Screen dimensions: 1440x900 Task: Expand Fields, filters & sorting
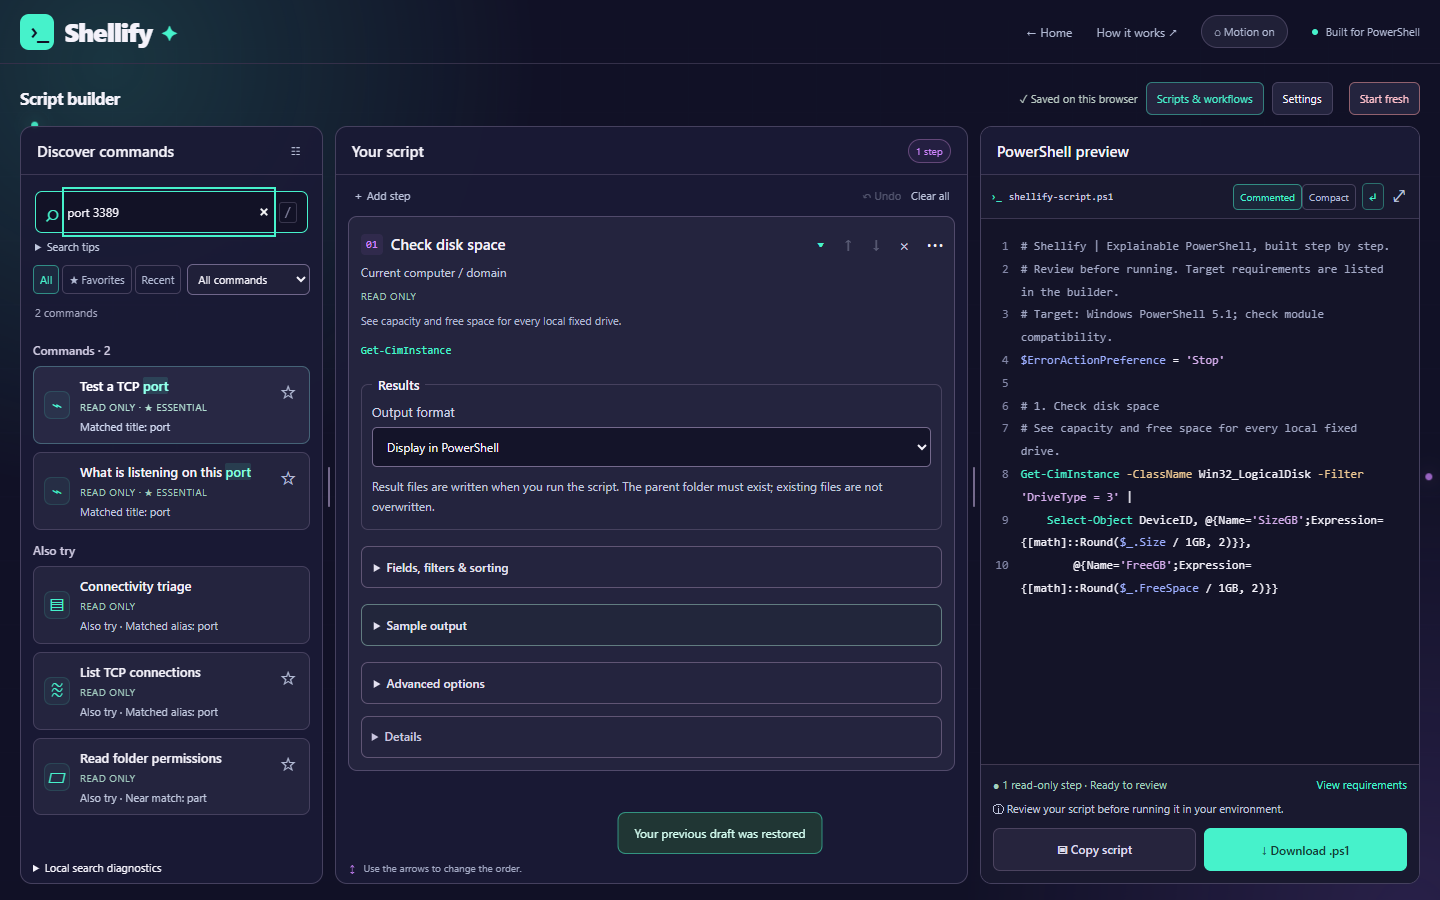(x=651, y=567)
